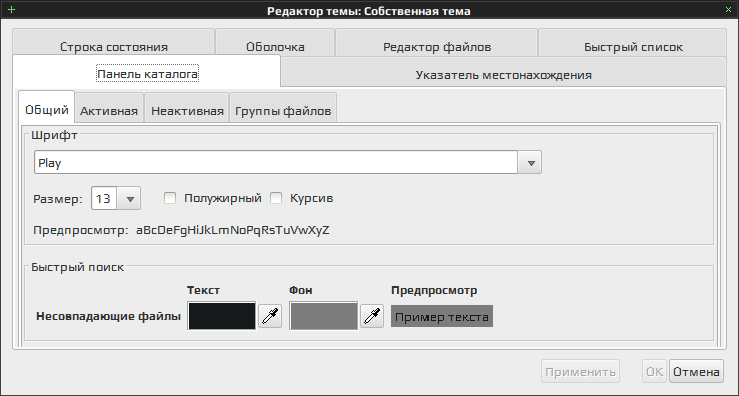Open the Размер size dropdown arrow
739x396 pixels.
coord(129,198)
